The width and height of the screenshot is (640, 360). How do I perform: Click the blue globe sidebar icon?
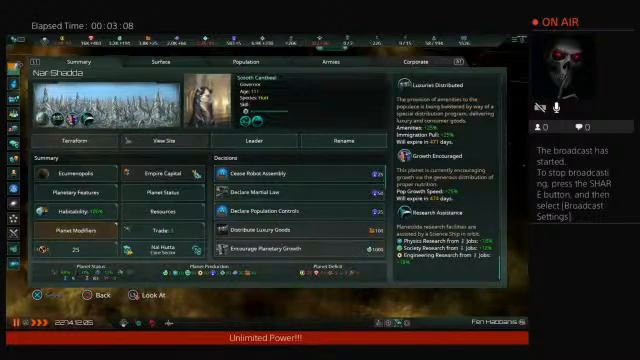coord(13,189)
